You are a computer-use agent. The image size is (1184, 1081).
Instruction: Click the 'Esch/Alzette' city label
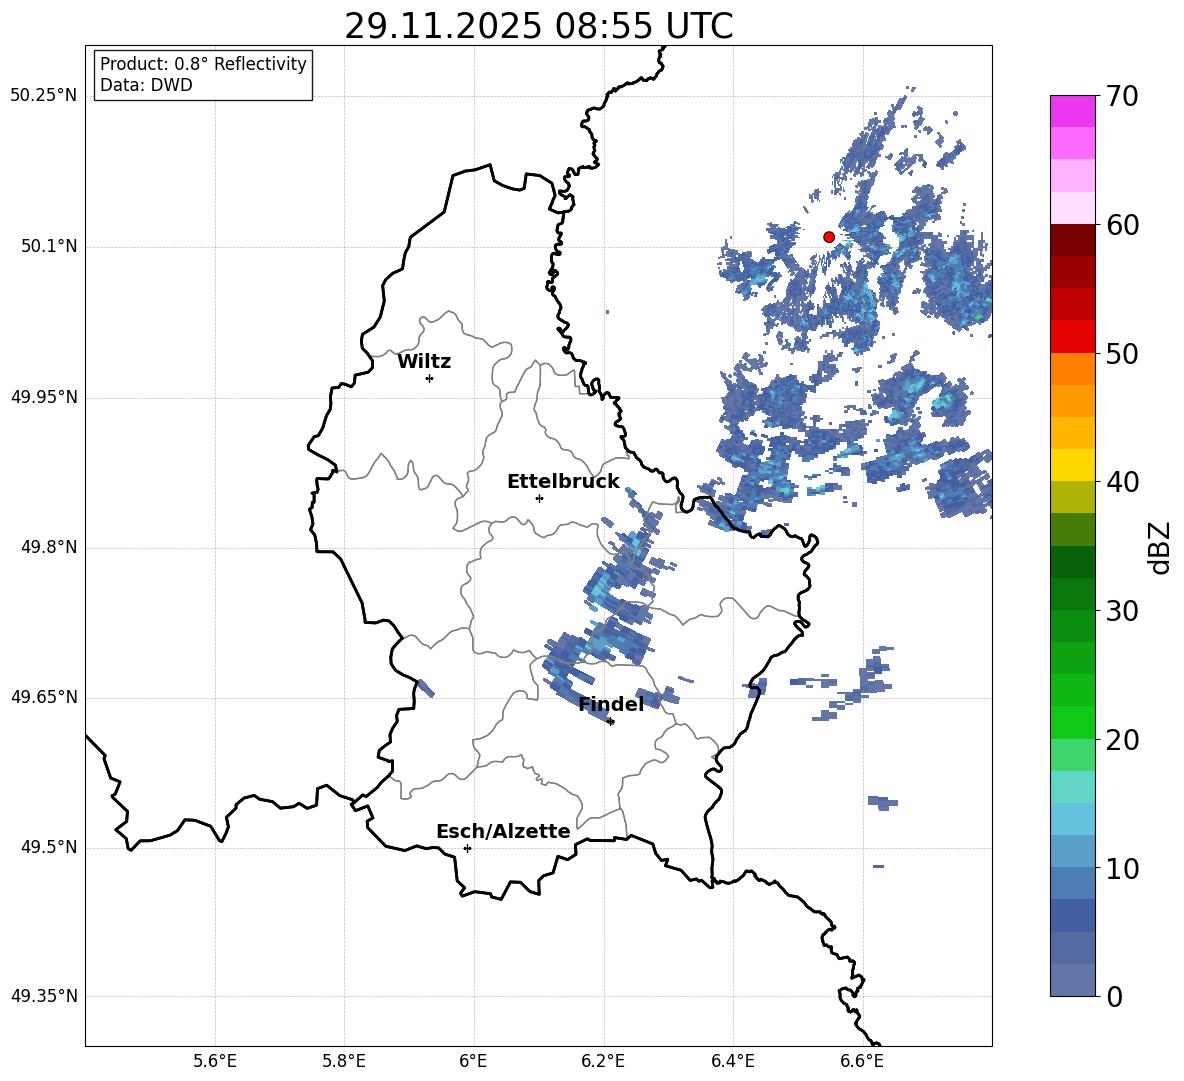[x=504, y=831]
